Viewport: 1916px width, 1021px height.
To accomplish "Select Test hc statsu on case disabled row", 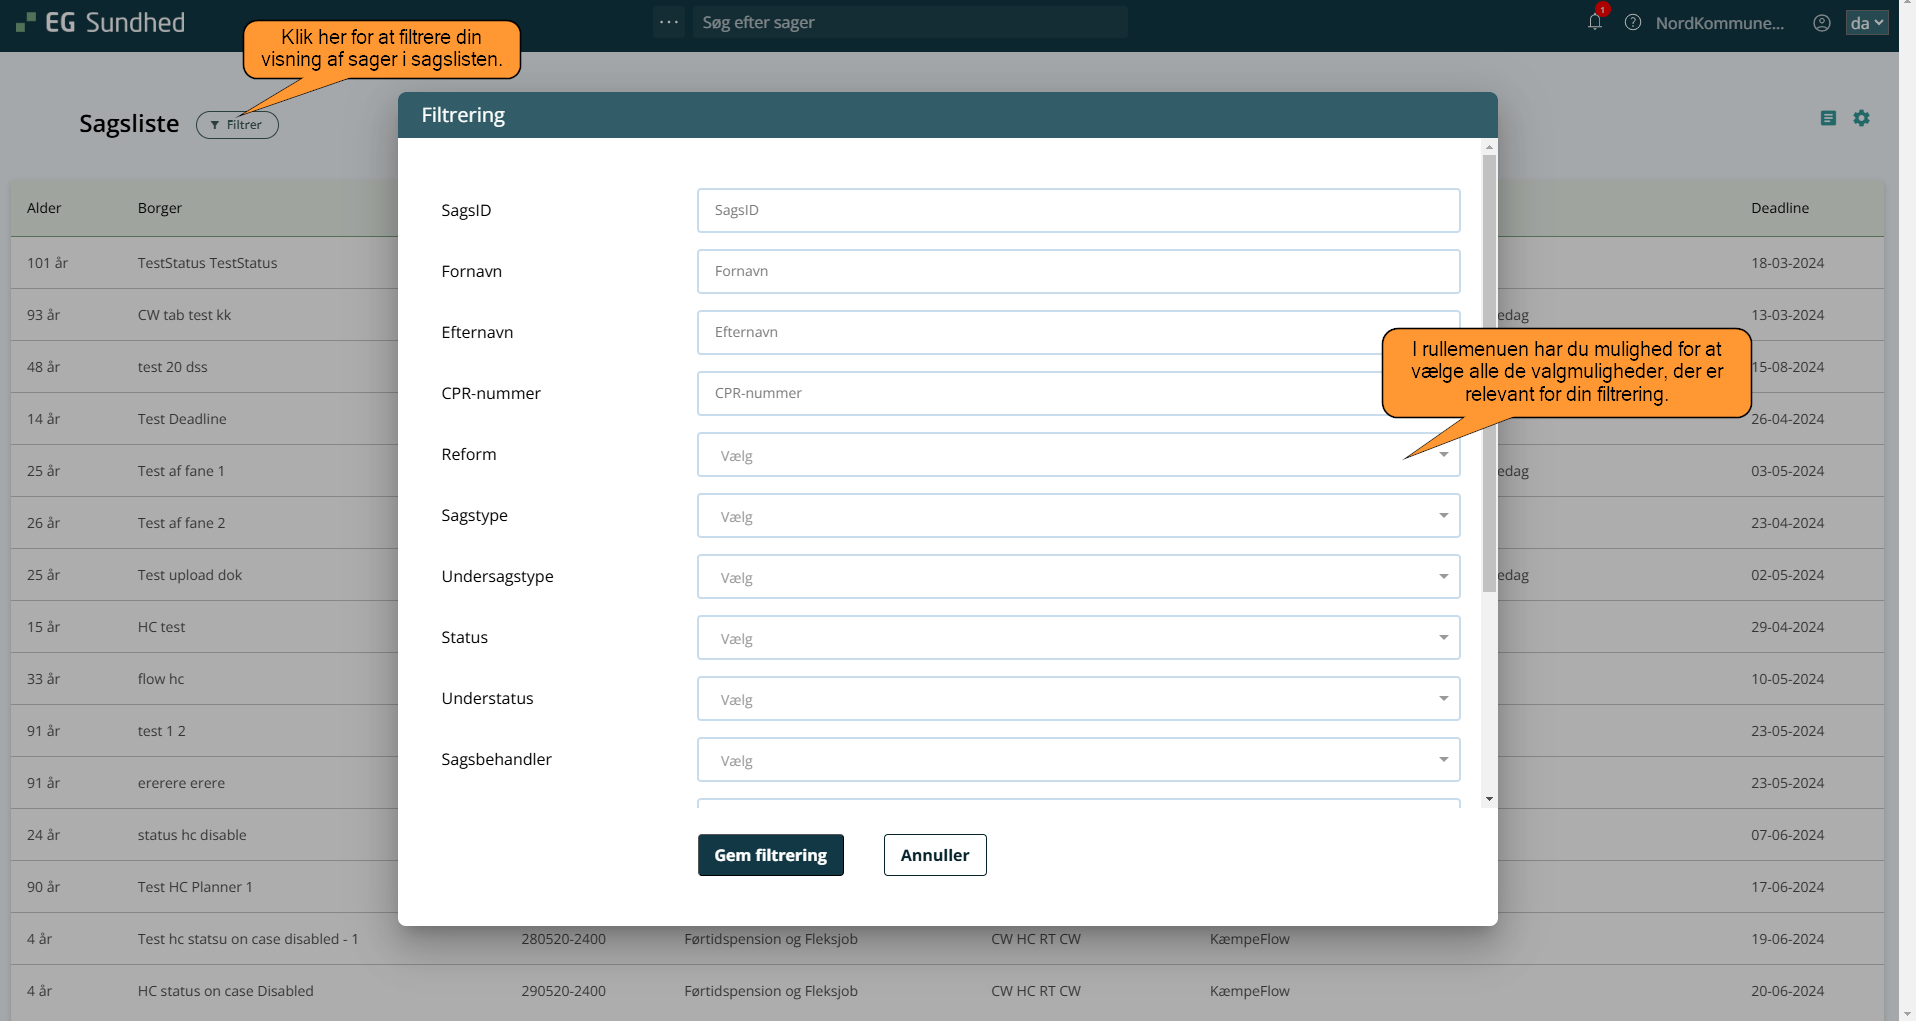I will point(947,939).
